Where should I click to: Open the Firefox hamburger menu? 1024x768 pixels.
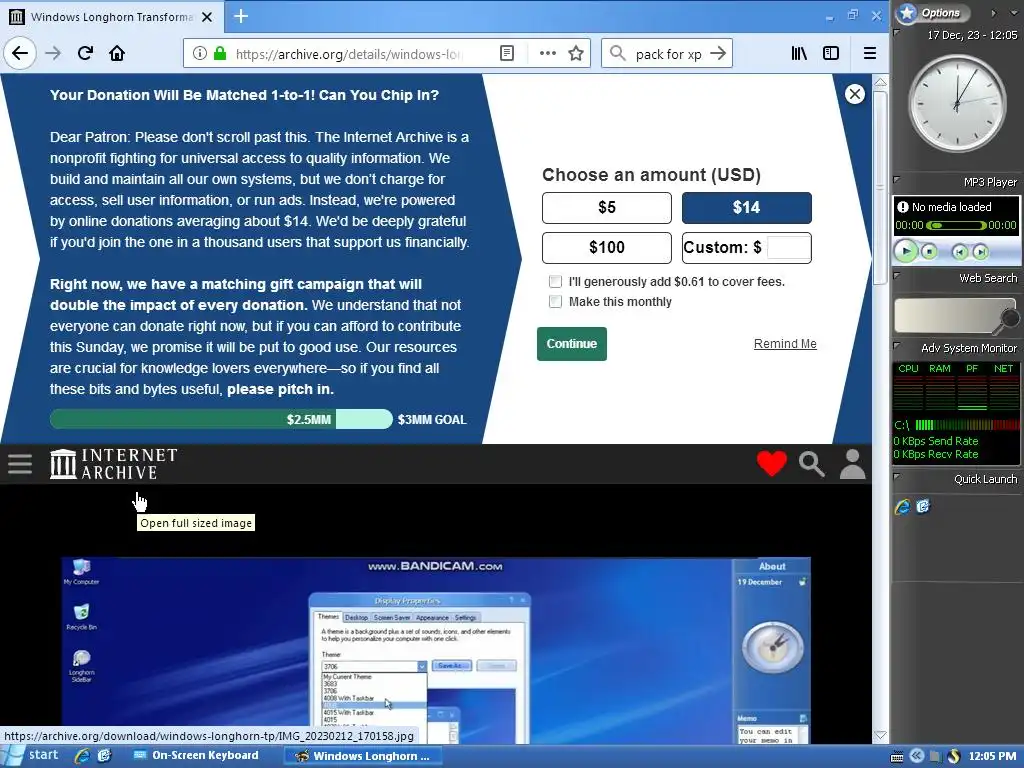coord(870,54)
